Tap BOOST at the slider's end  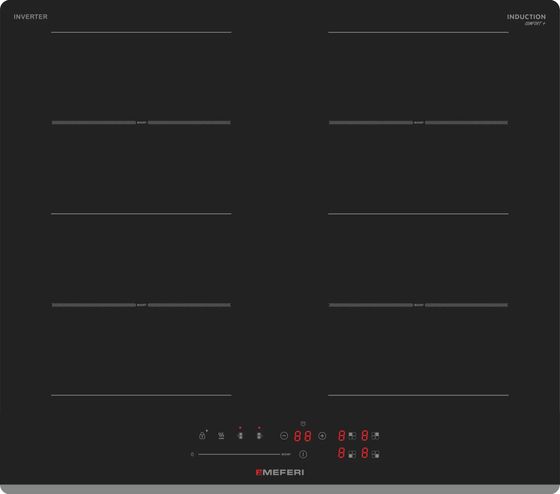click(x=286, y=454)
